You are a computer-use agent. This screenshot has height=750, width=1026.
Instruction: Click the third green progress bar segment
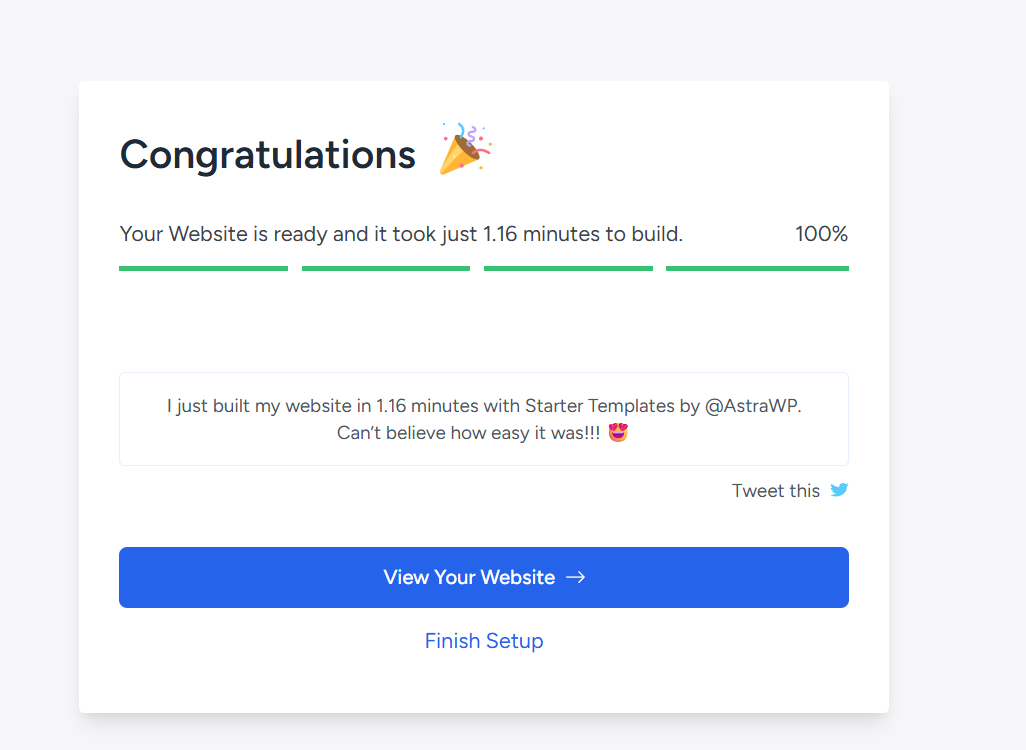click(x=568, y=268)
